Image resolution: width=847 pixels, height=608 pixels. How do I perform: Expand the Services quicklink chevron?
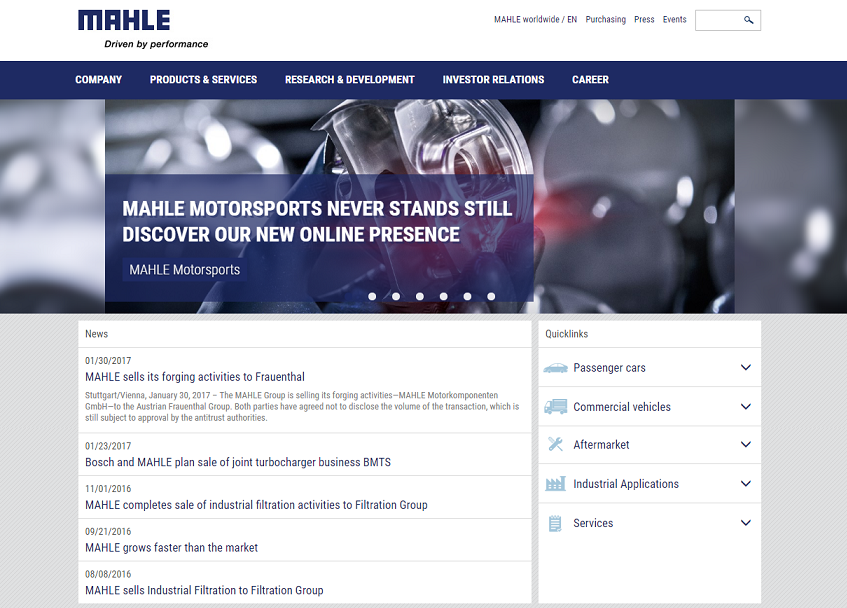(745, 523)
